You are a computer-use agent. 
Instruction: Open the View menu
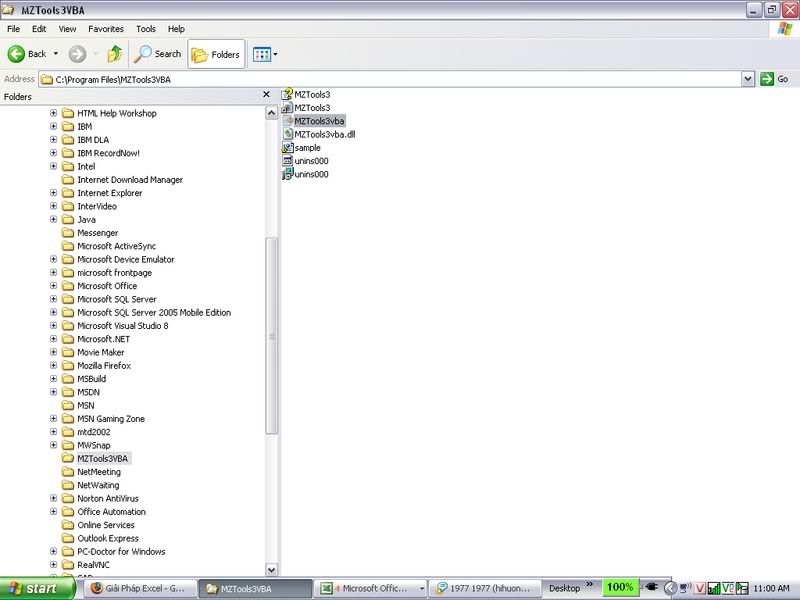pos(67,29)
